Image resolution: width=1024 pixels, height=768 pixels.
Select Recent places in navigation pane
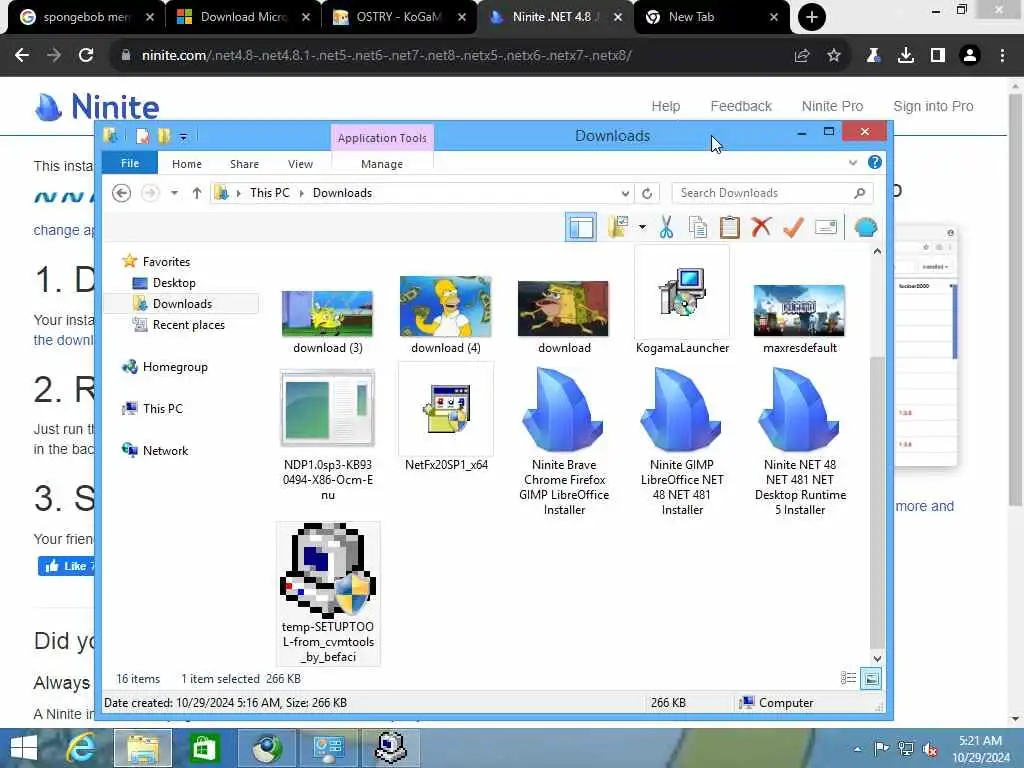(188, 325)
